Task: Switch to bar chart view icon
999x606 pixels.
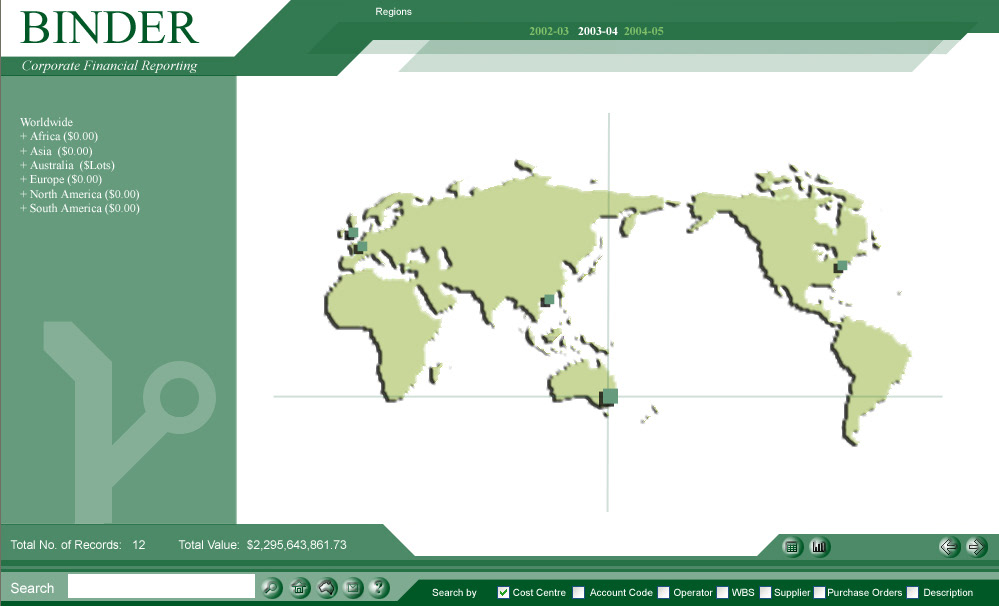Action: tap(819, 547)
